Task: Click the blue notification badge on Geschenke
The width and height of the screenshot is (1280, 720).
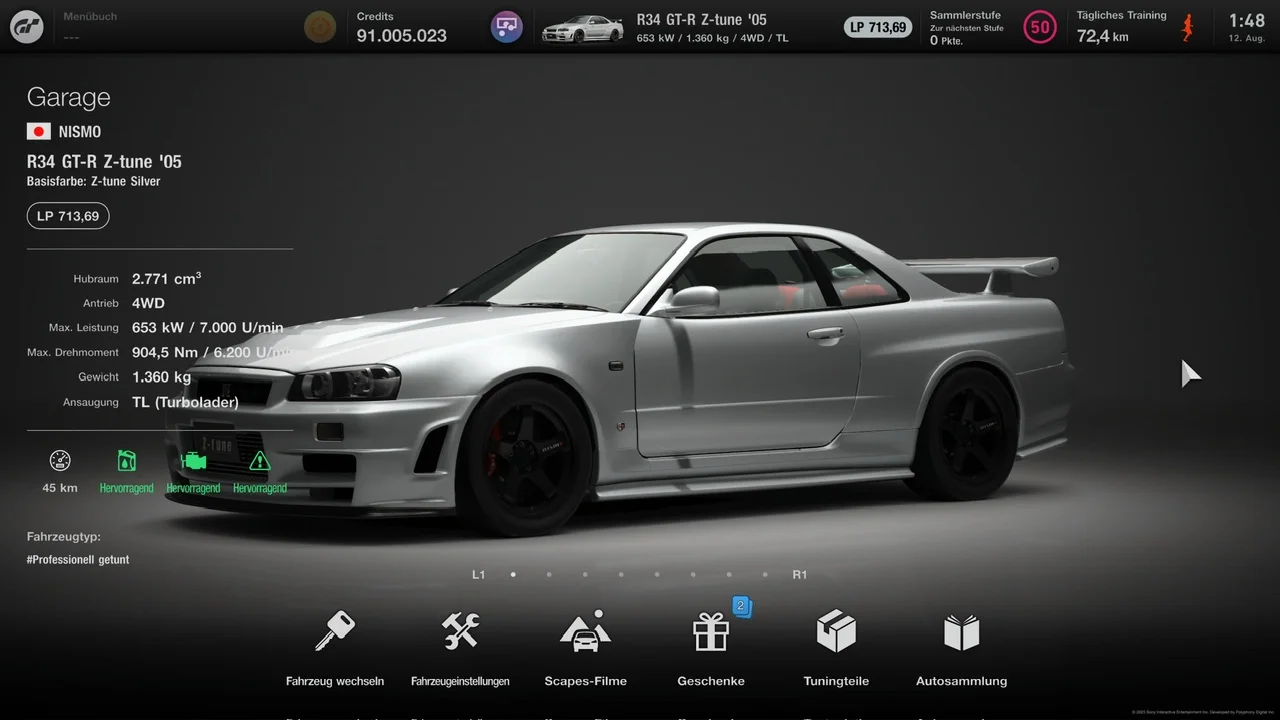Action: 741,606
